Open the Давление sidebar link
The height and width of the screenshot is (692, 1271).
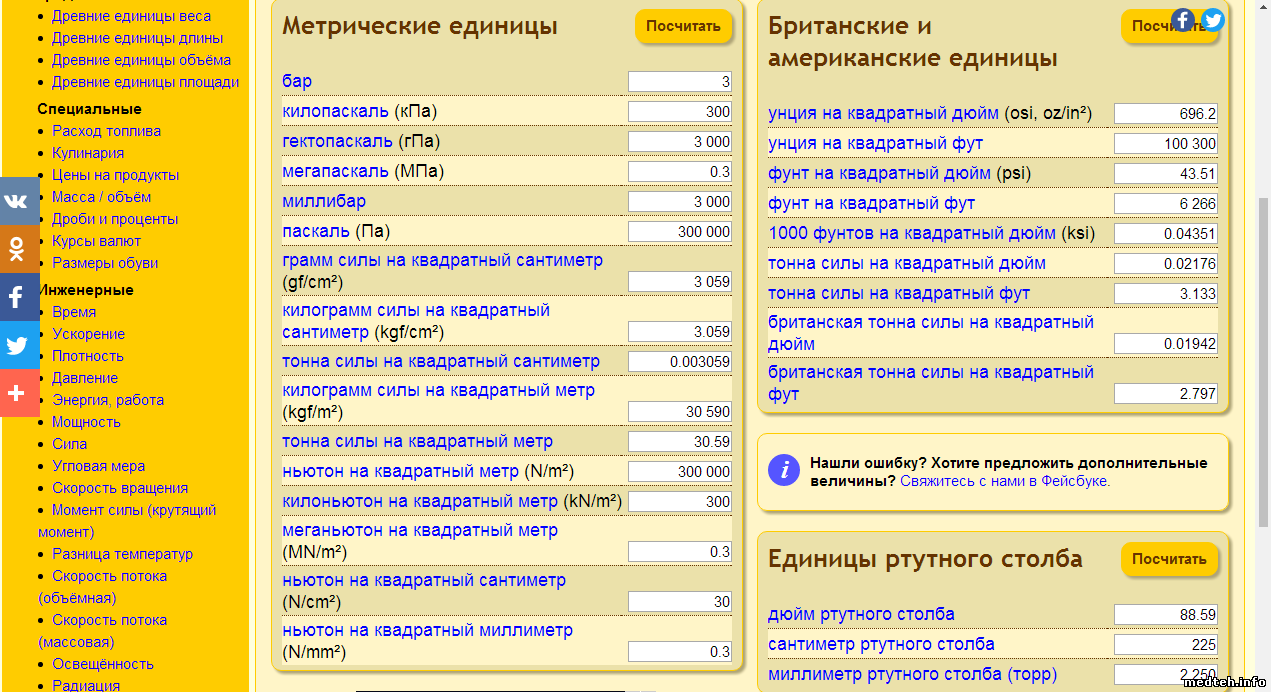(85, 378)
